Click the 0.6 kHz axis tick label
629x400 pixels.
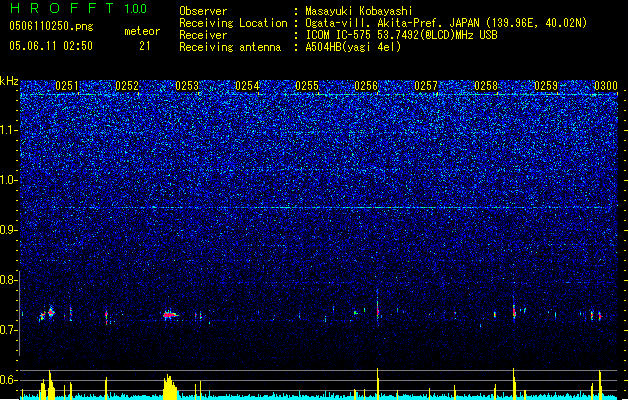pyautogui.click(x=8, y=380)
